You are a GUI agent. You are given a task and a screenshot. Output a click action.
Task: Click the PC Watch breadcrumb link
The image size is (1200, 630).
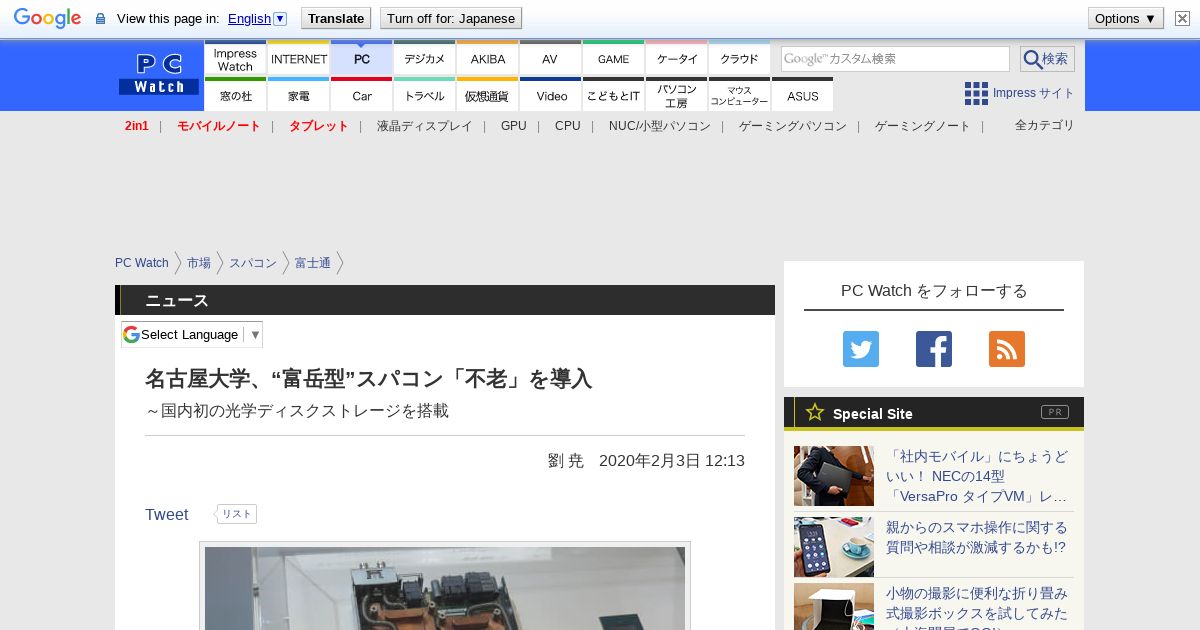(x=142, y=263)
